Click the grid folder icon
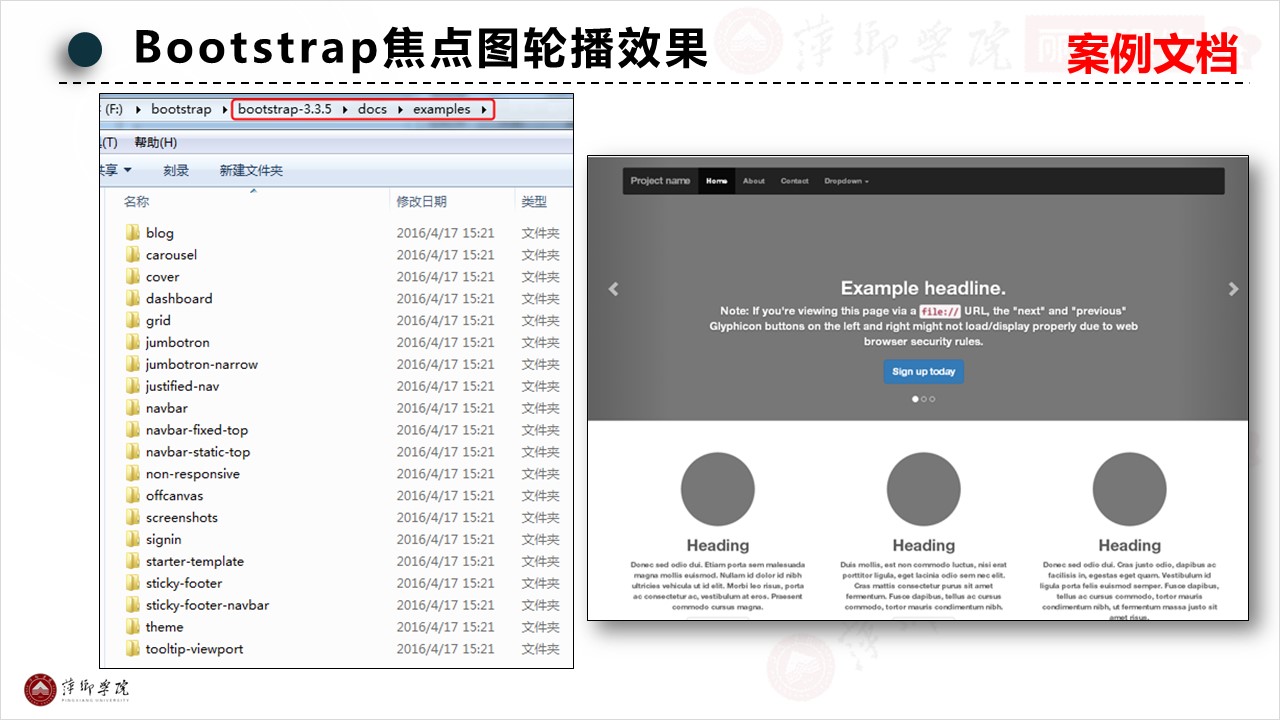This screenshot has width=1280, height=720. point(133,321)
